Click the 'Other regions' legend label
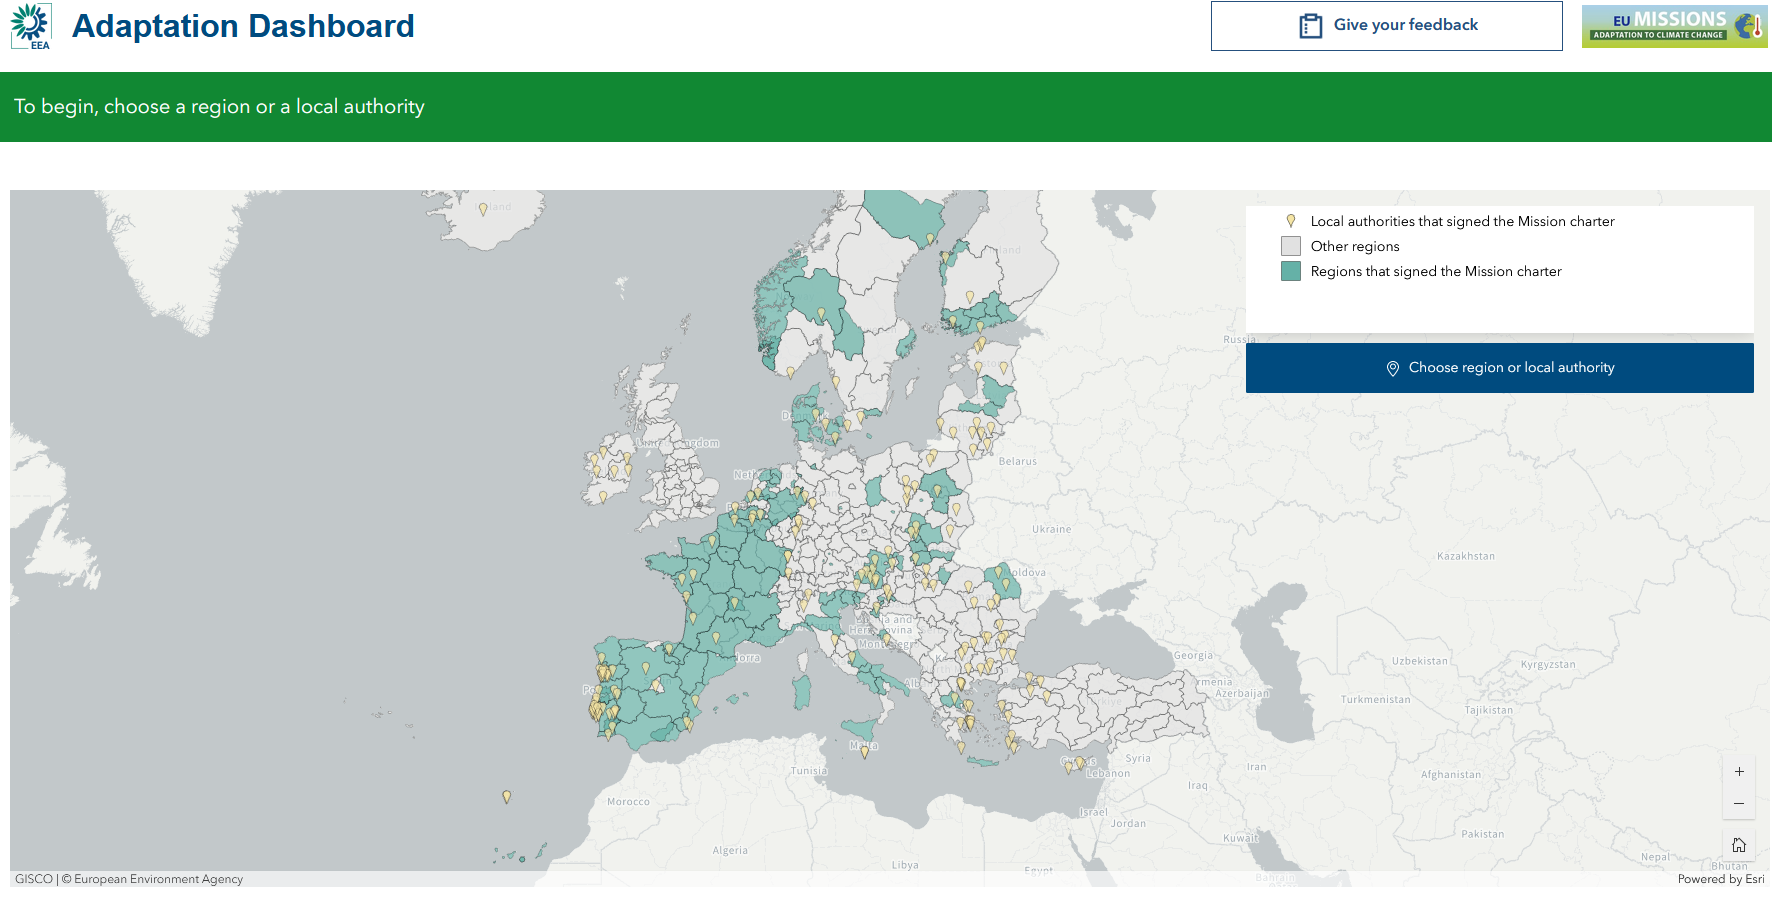The width and height of the screenshot is (1772, 905). click(1355, 247)
